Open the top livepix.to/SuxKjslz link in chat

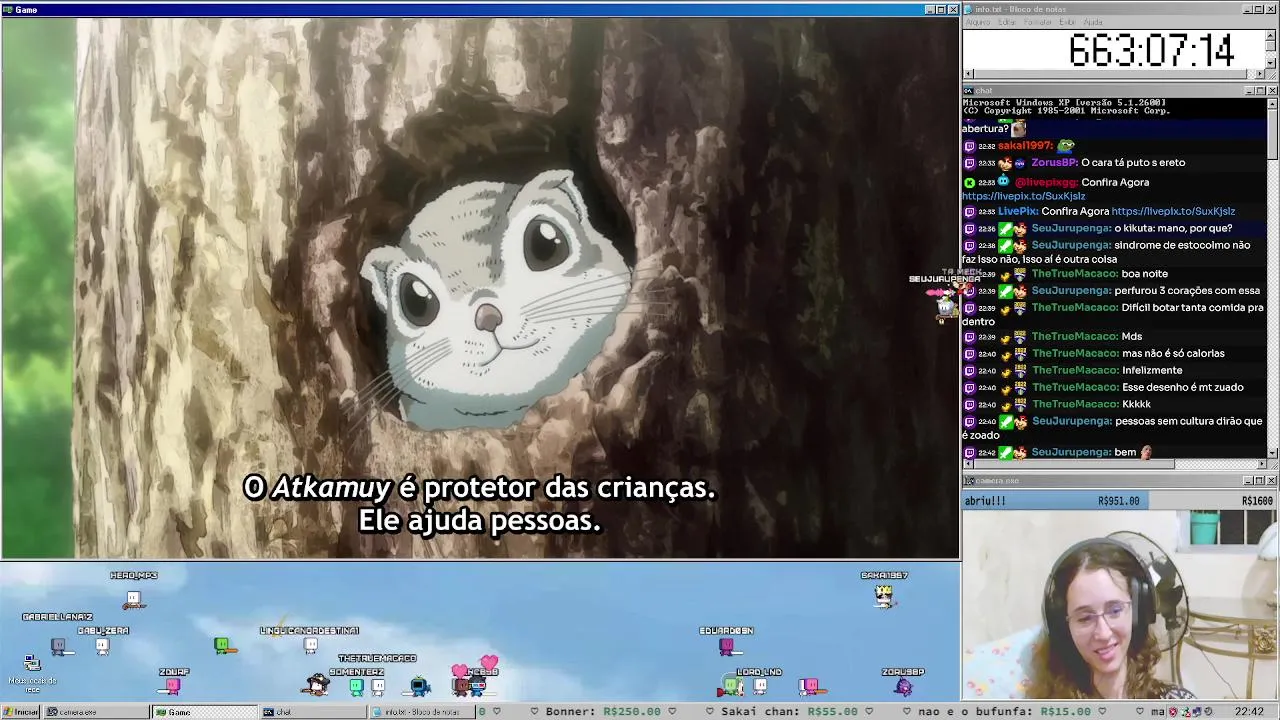(x=1023, y=196)
